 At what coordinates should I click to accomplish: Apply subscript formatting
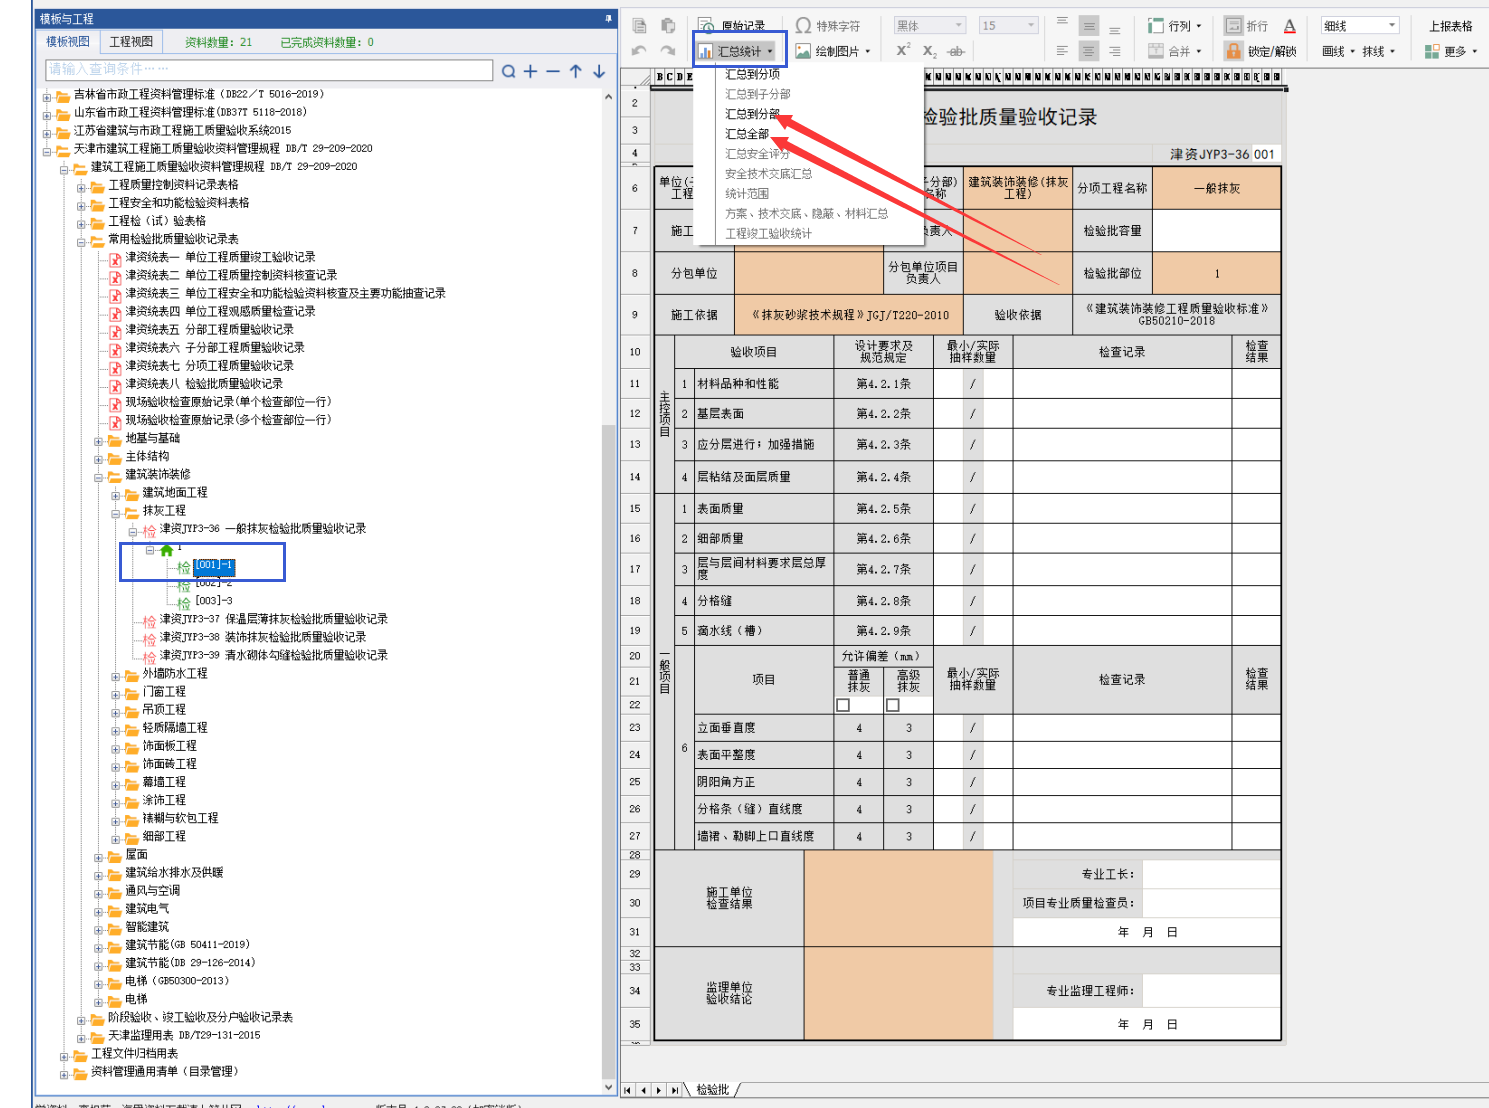[x=929, y=51]
